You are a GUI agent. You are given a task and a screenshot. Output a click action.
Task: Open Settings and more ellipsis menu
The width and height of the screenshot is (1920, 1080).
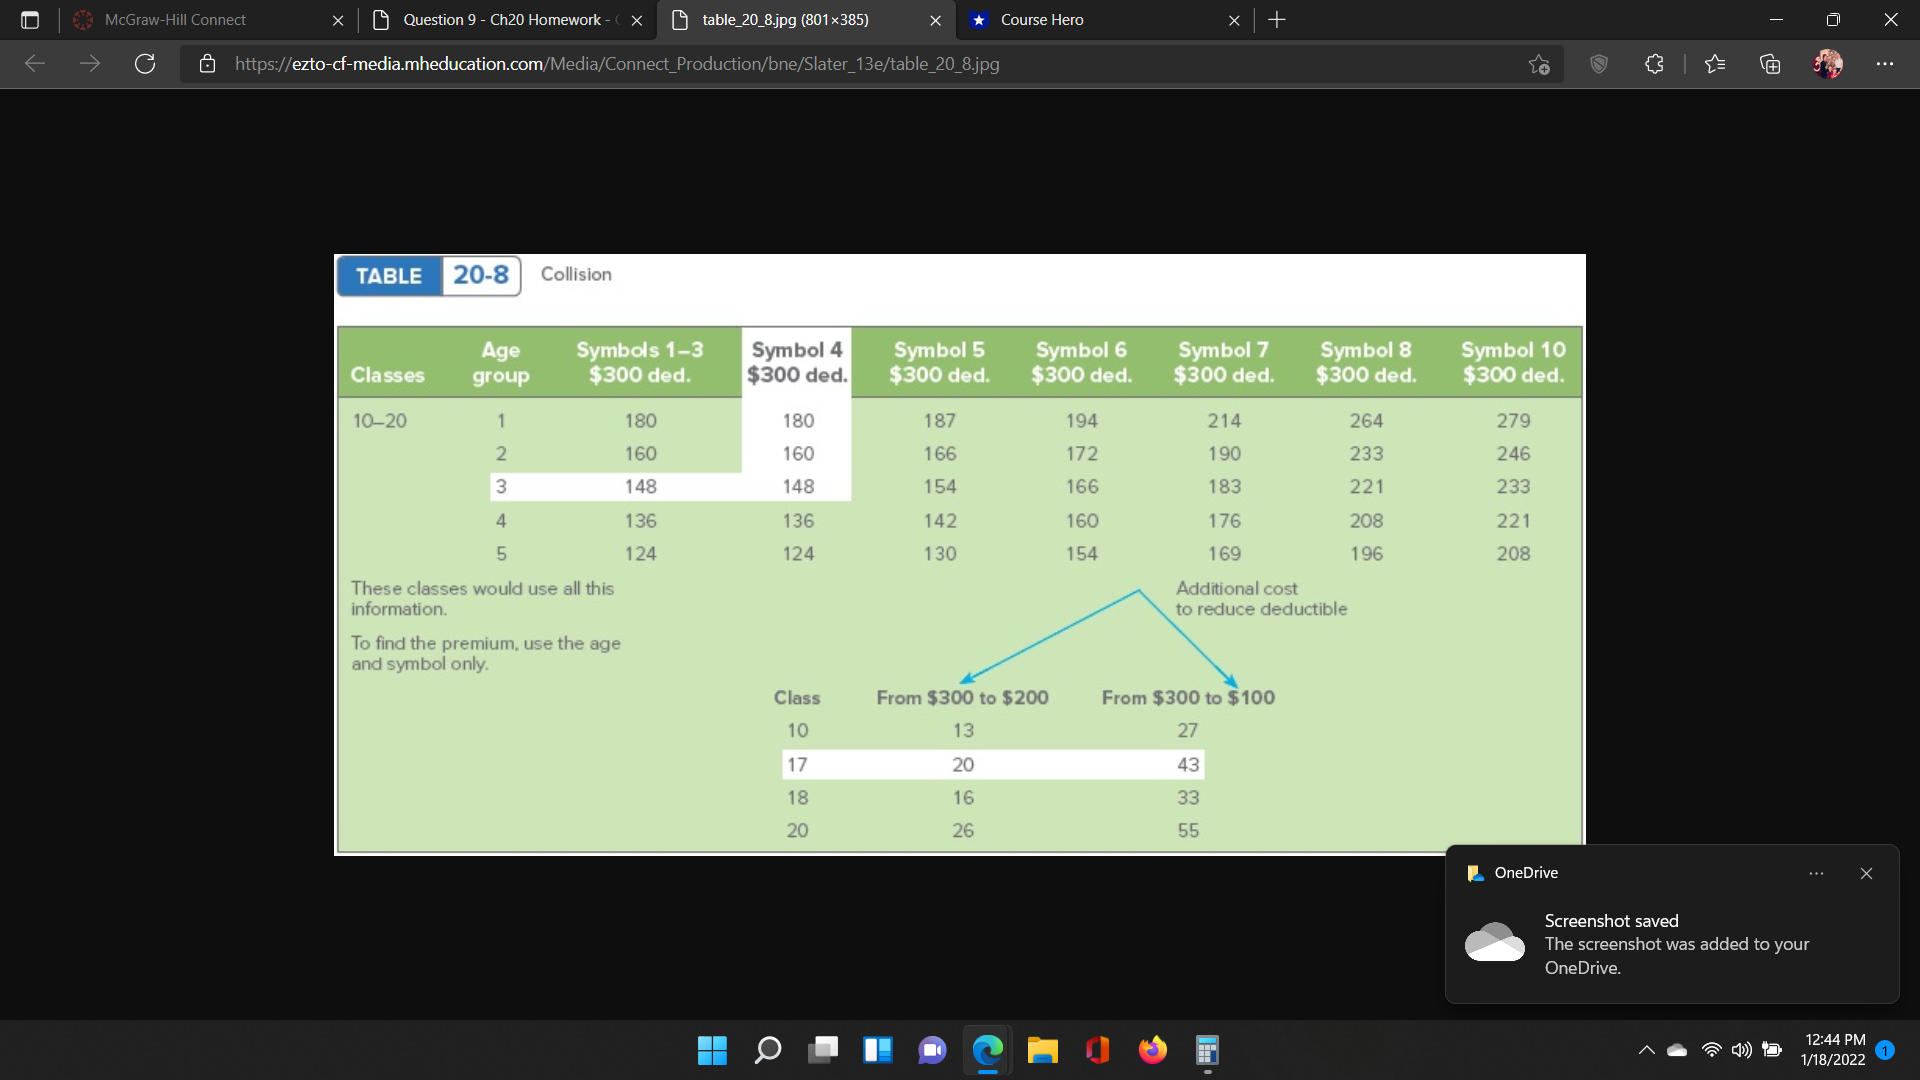coord(1885,64)
